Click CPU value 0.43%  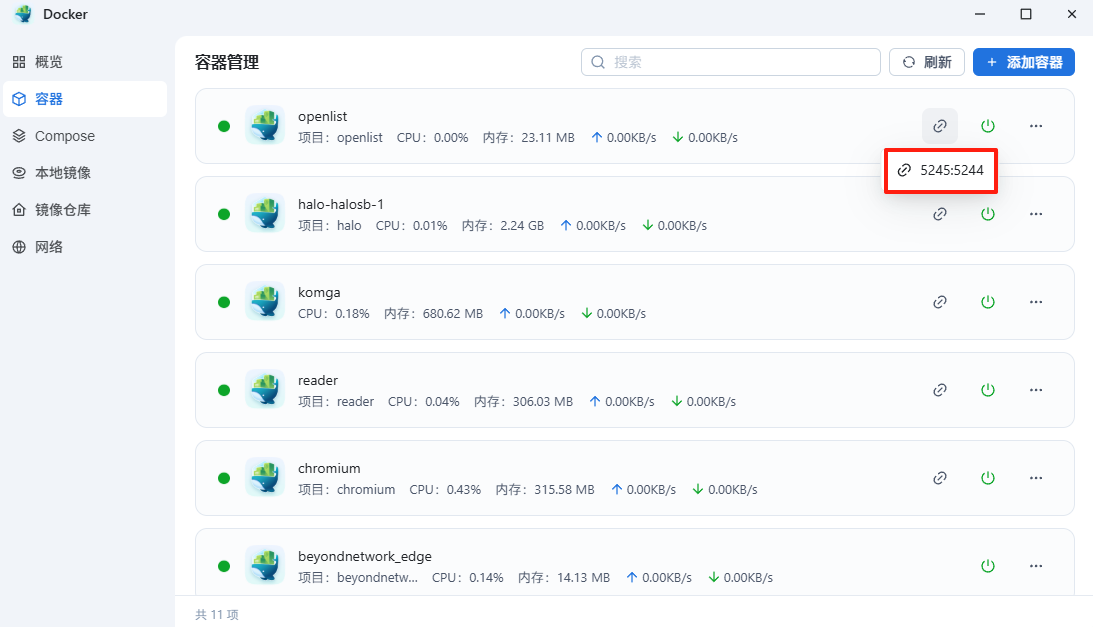tap(464, 490)
